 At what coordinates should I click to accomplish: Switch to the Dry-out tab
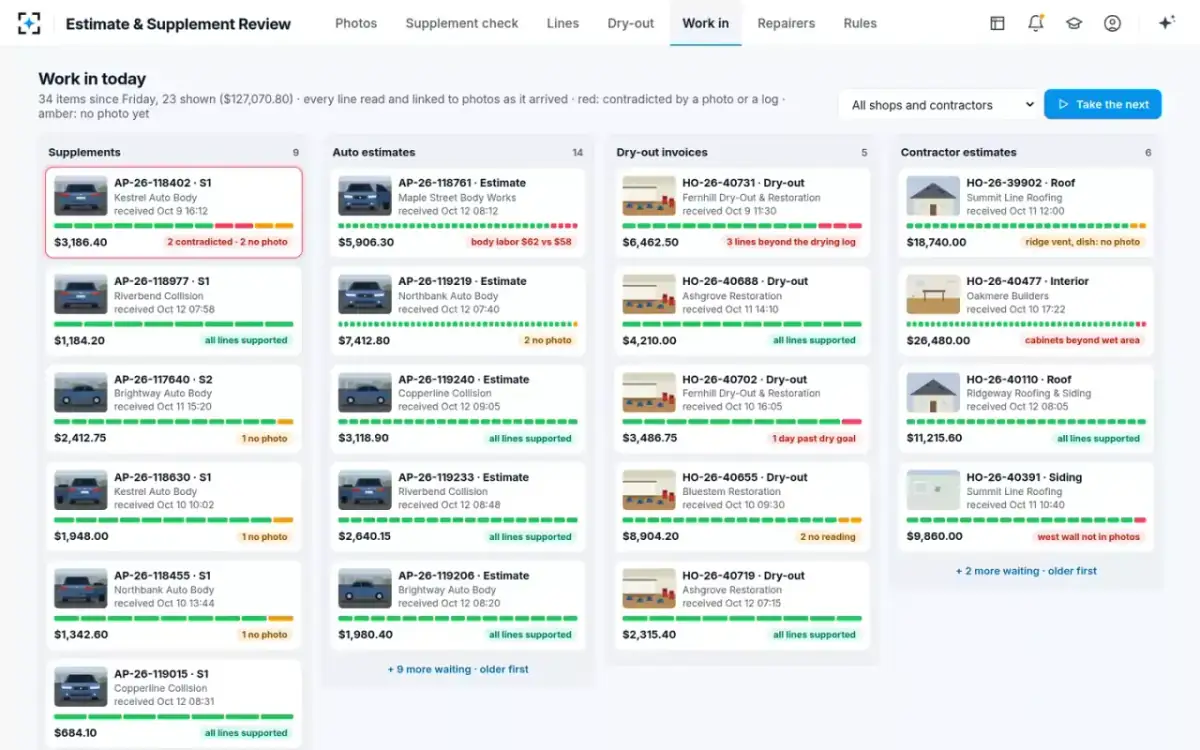631,23
